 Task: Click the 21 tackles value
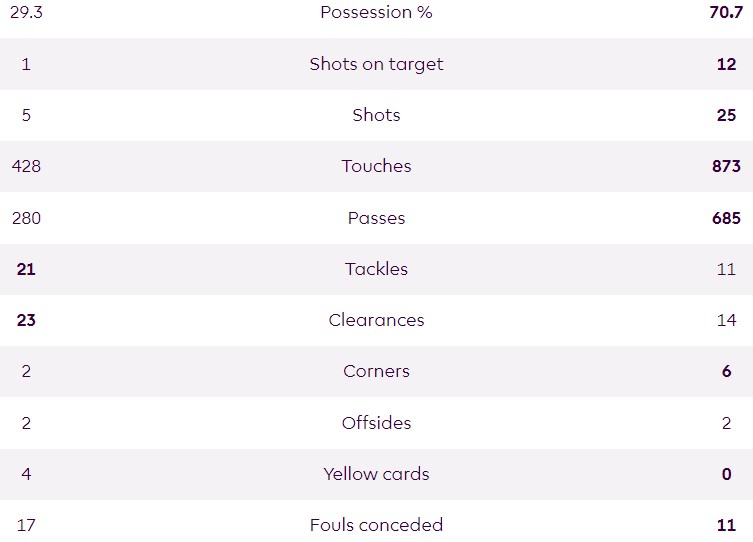coord(26,269)
